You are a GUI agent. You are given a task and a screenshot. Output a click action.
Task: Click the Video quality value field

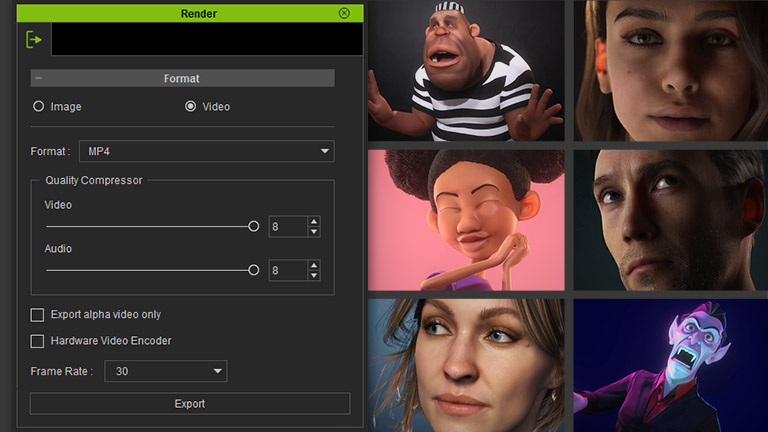287,227
